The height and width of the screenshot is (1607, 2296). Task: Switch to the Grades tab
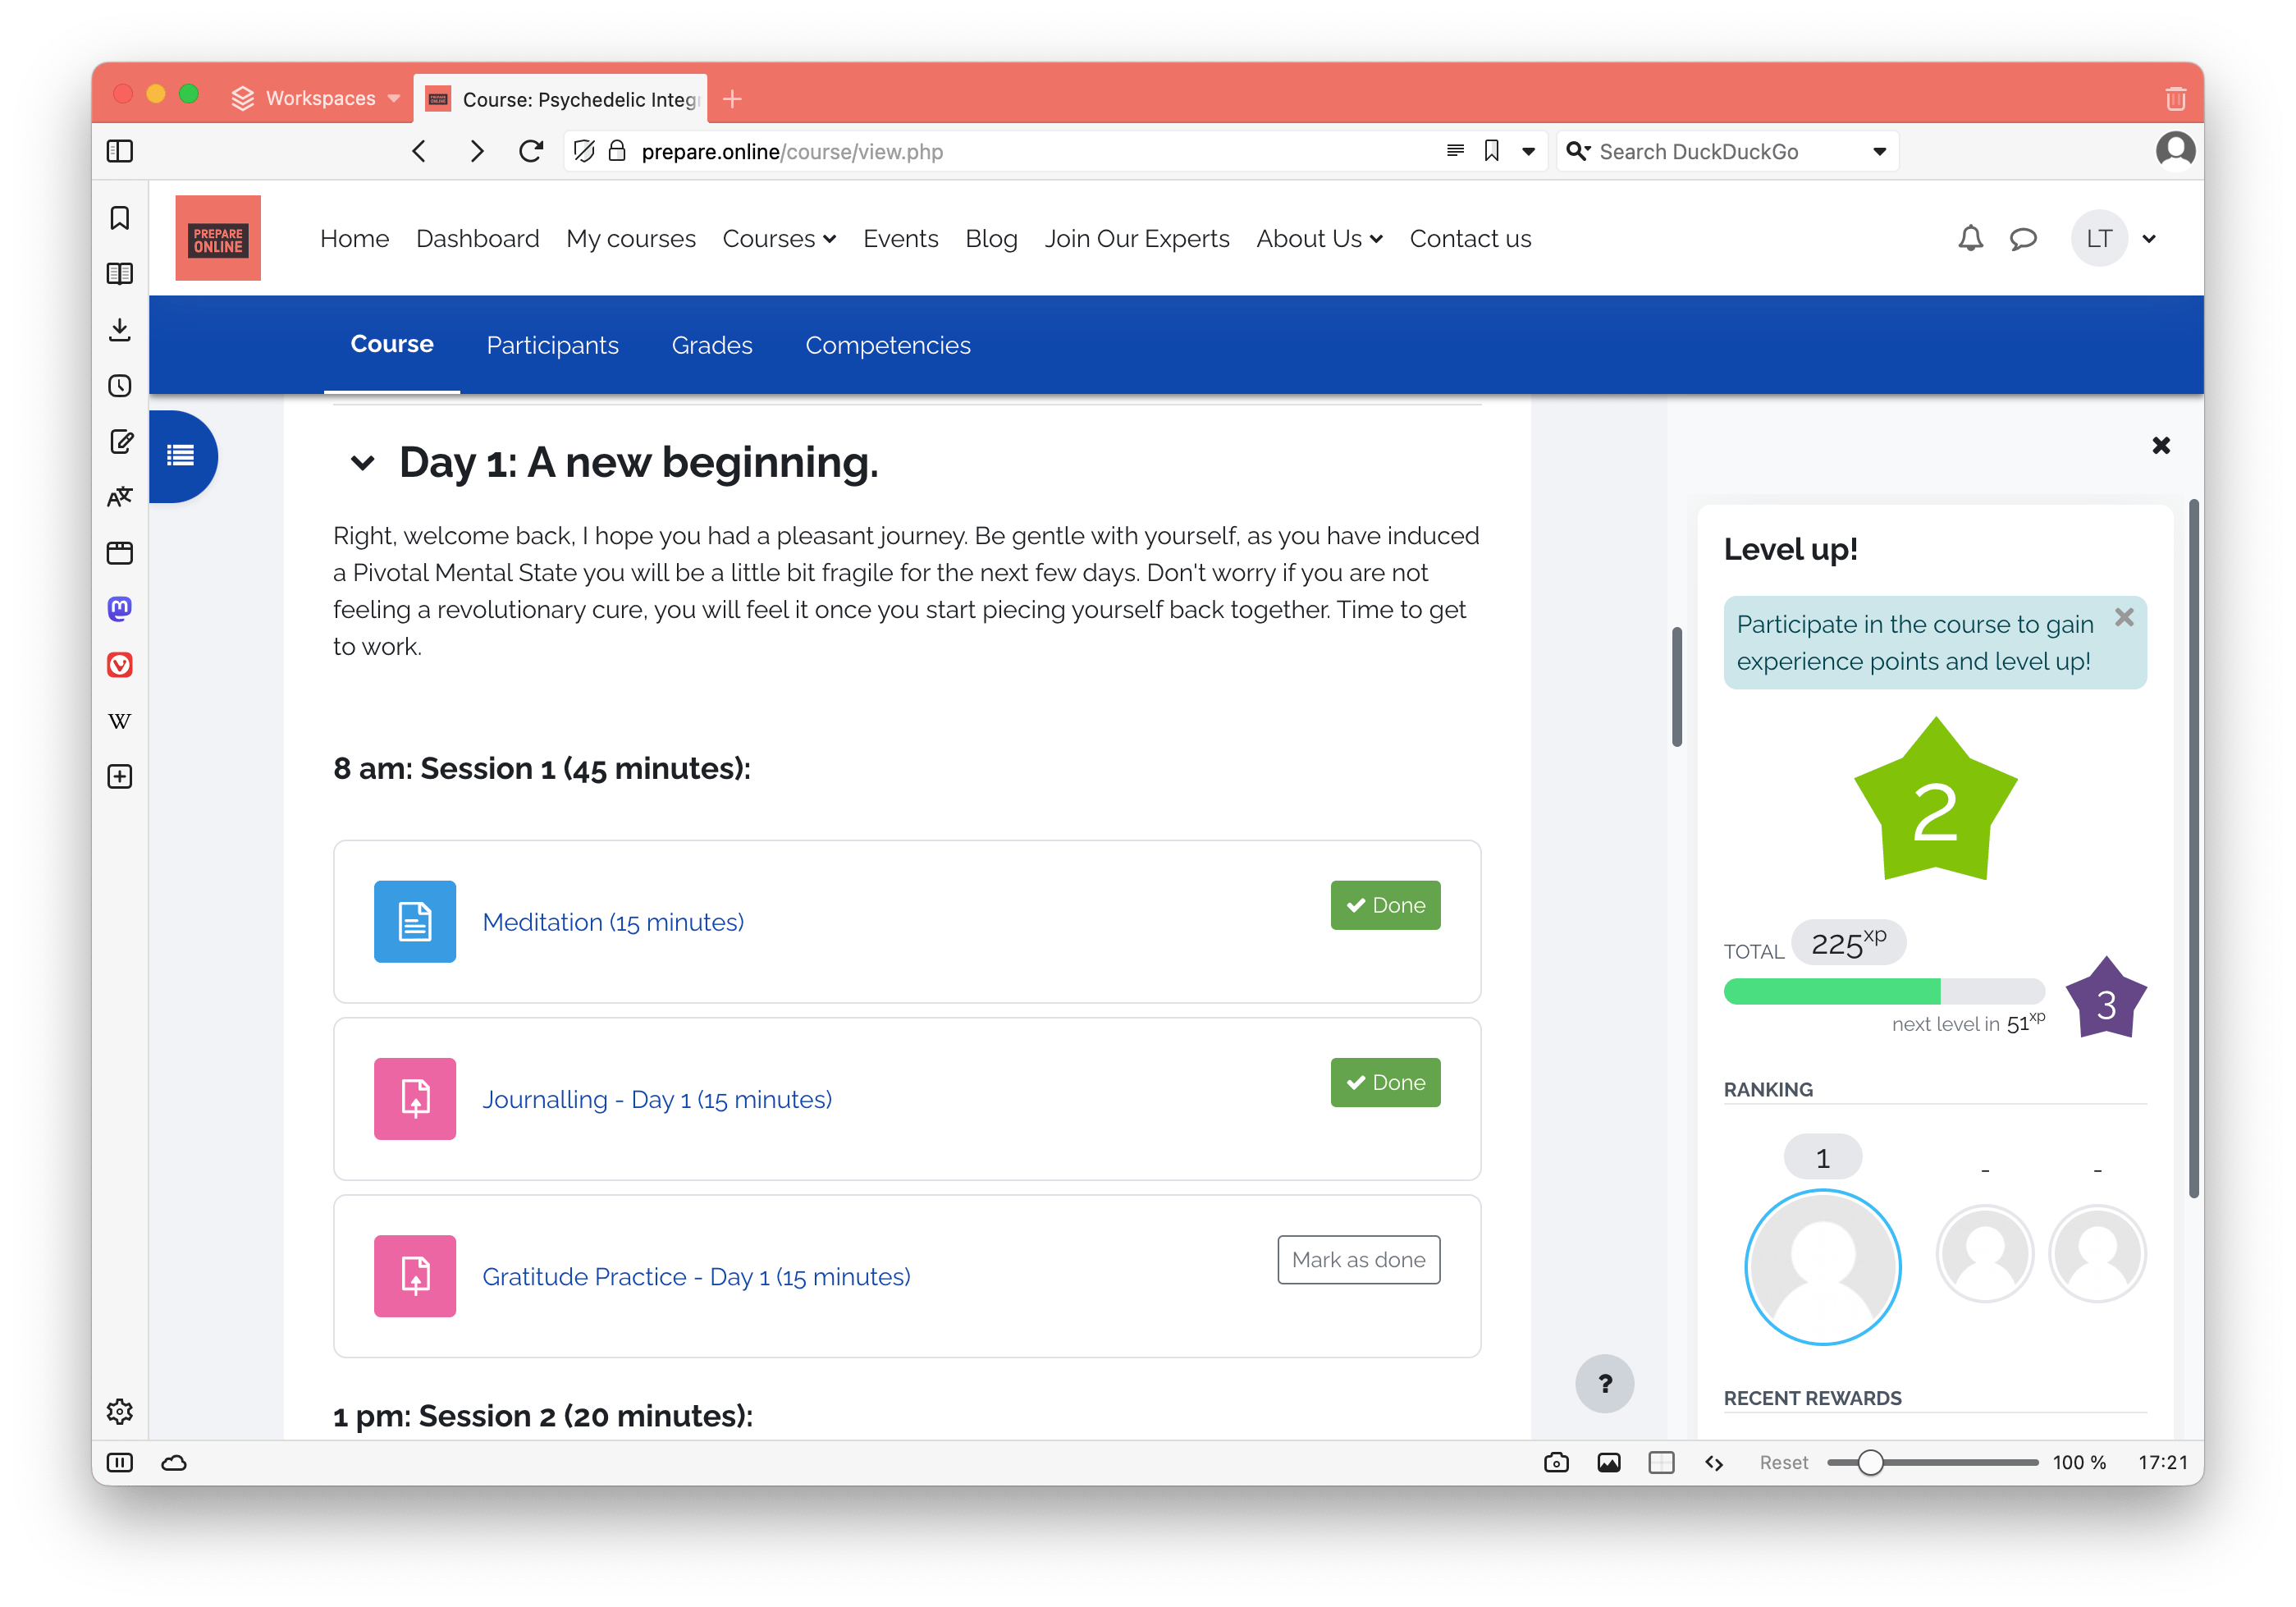point(711,346)
